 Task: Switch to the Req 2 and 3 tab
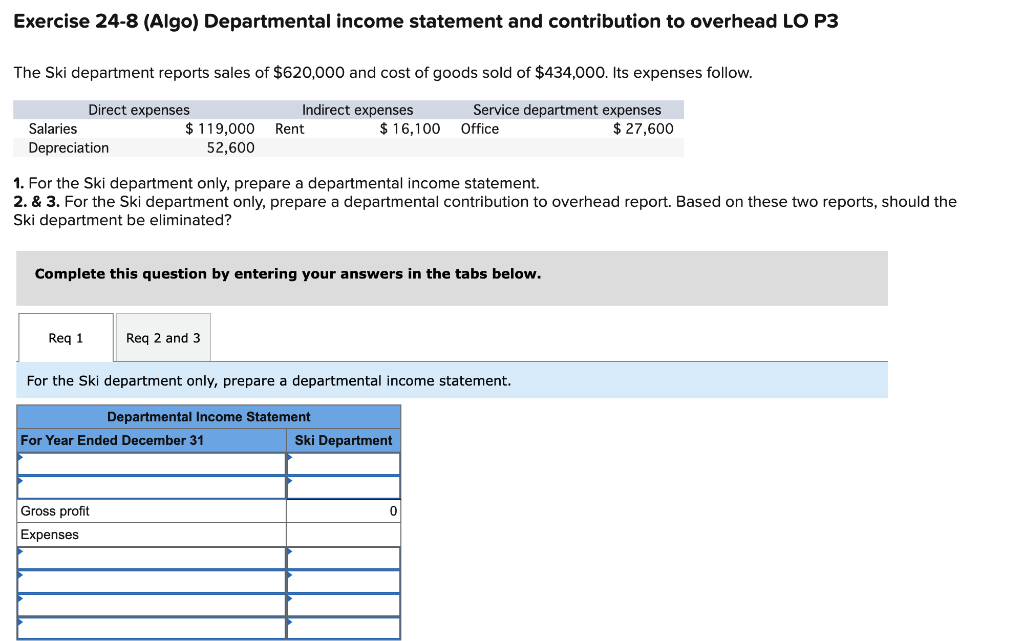163,337
